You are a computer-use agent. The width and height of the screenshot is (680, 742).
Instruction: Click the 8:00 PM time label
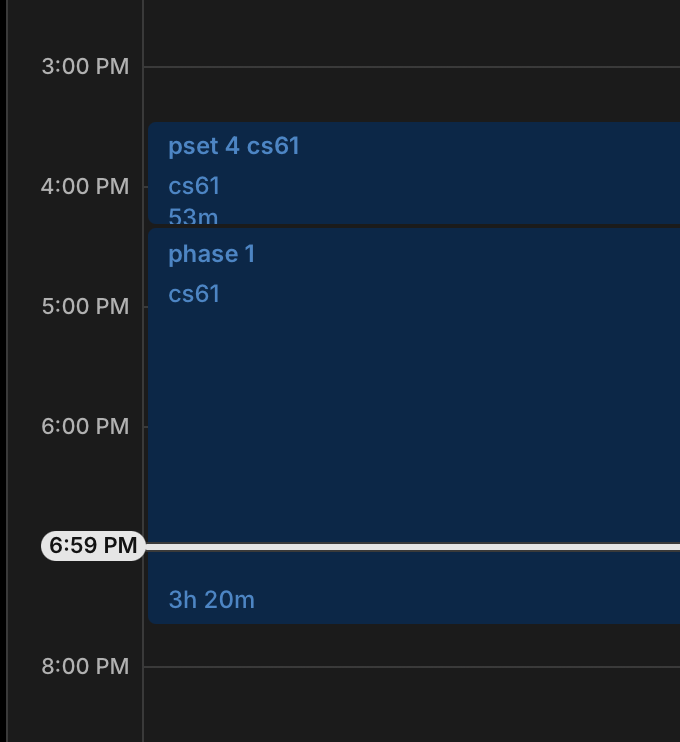85,666
